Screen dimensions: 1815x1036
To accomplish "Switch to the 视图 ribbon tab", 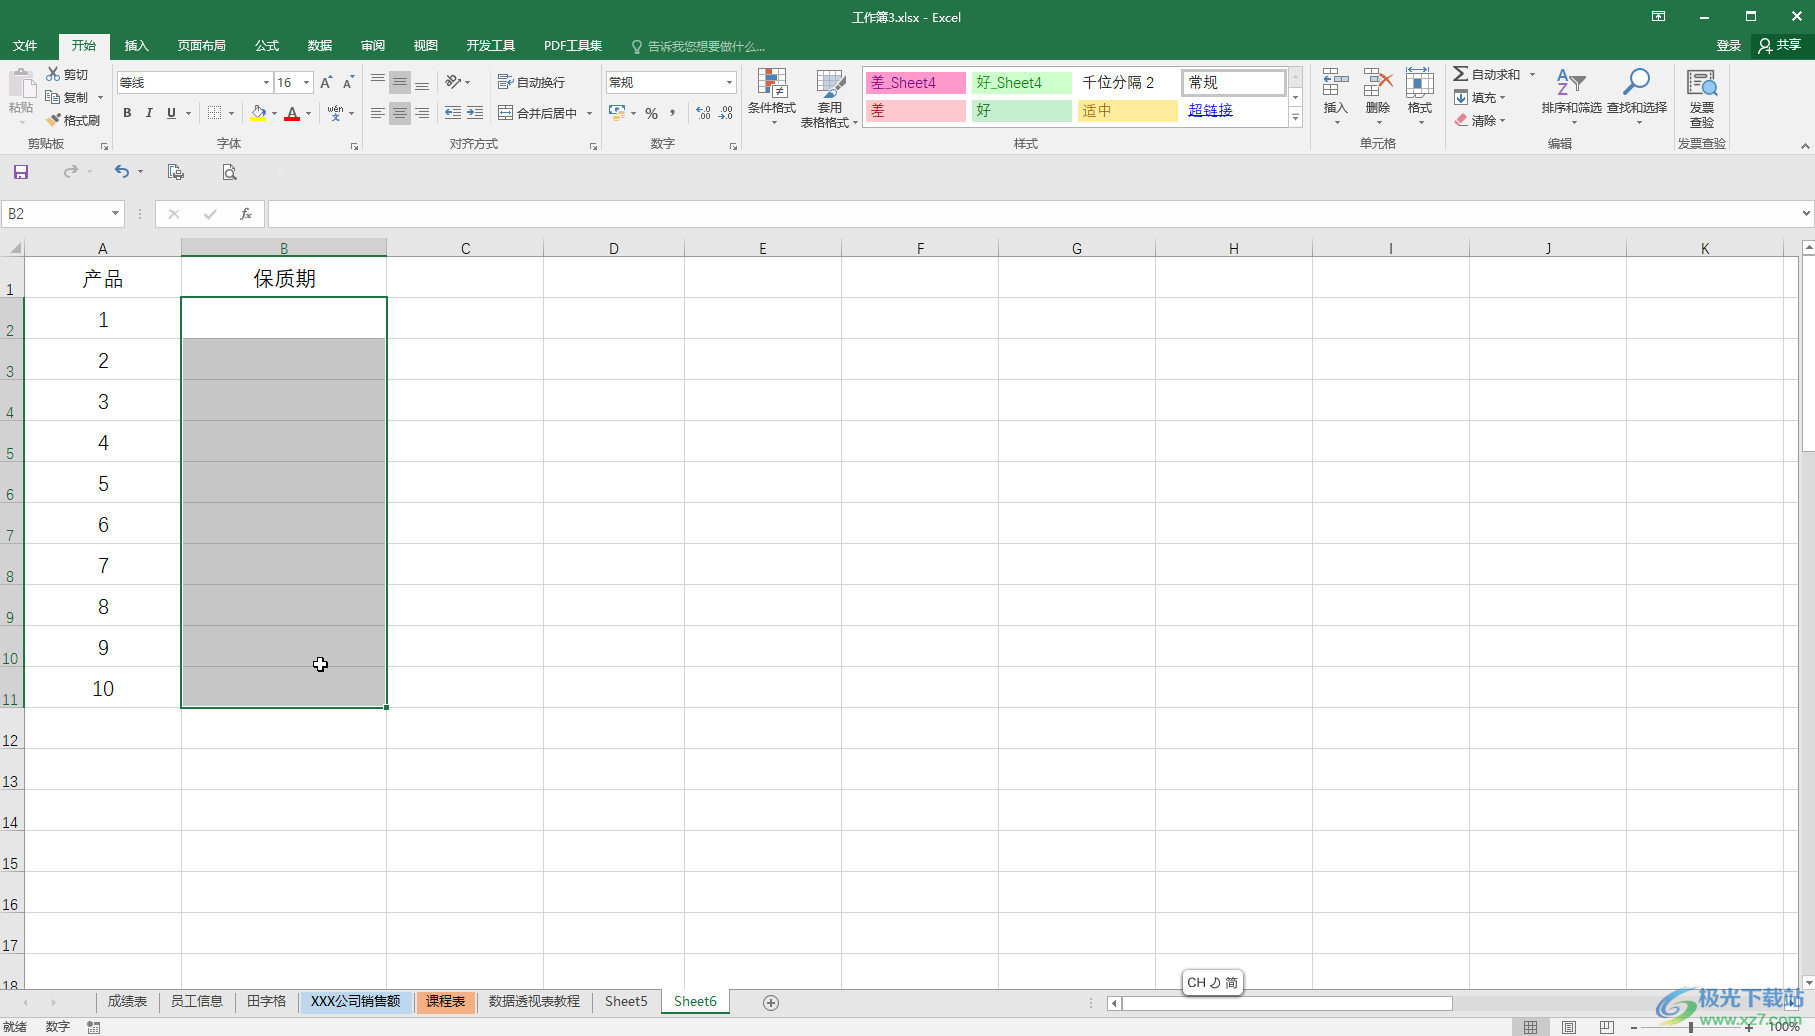I will pos(426,46).
